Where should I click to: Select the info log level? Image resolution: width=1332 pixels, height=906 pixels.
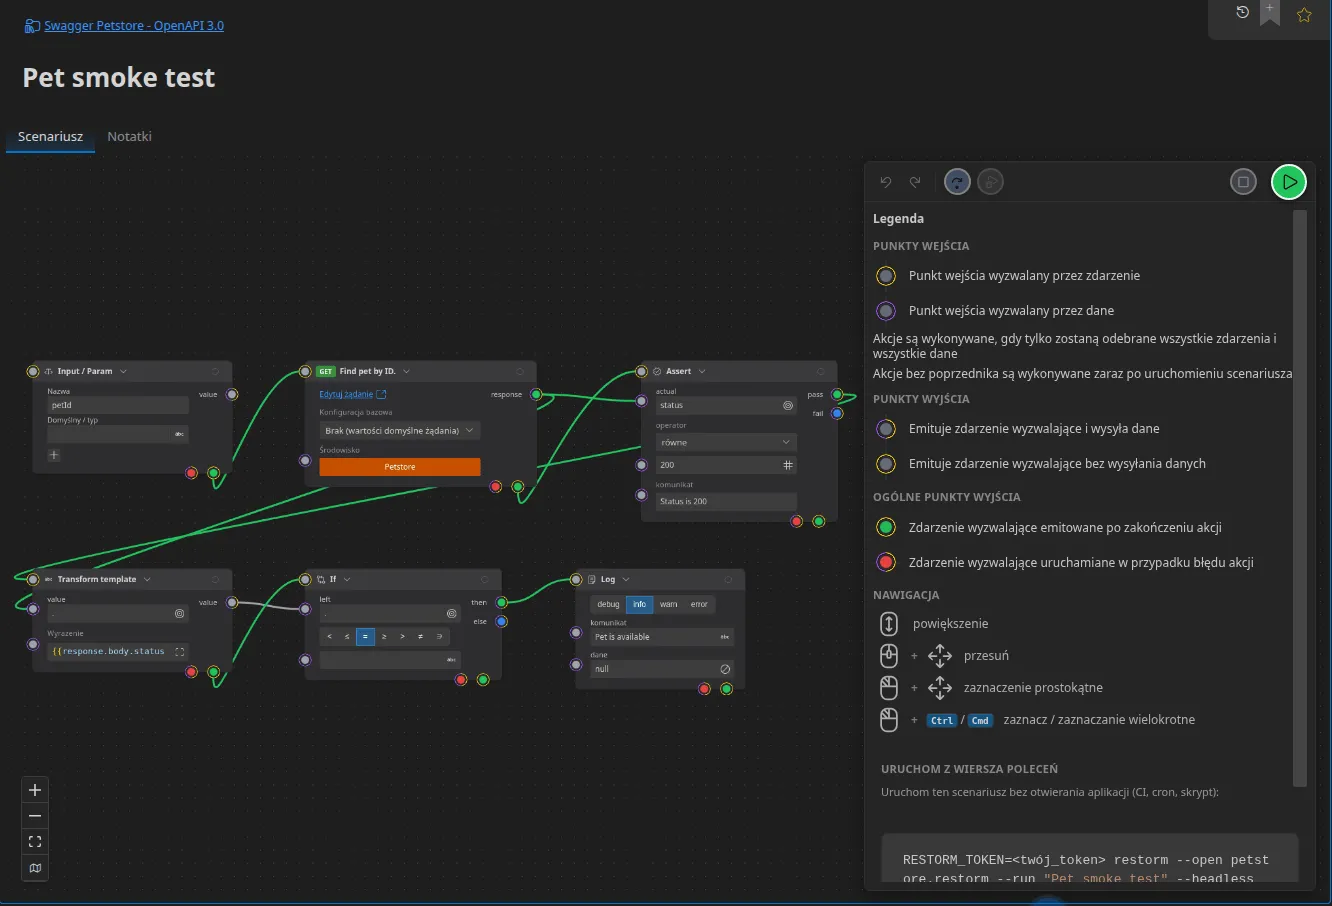pos(640,604)
